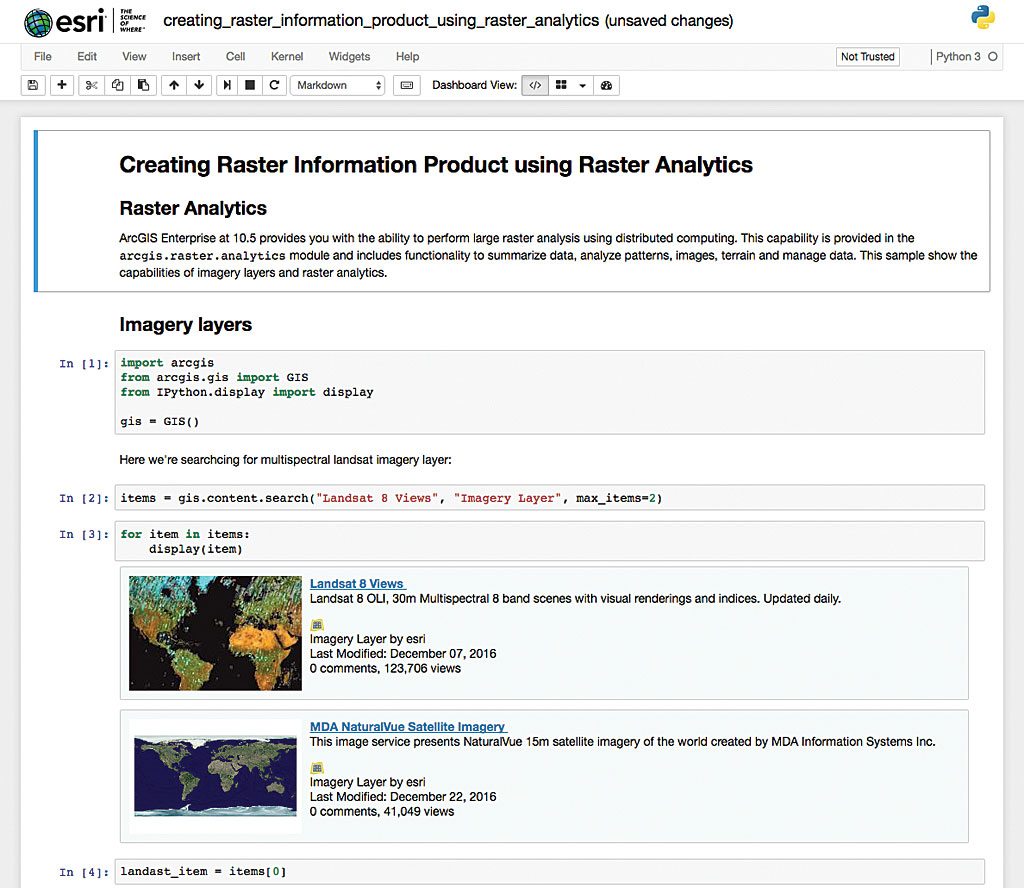
Task: Open the Cell menu
Action: [x=235, y=57]
